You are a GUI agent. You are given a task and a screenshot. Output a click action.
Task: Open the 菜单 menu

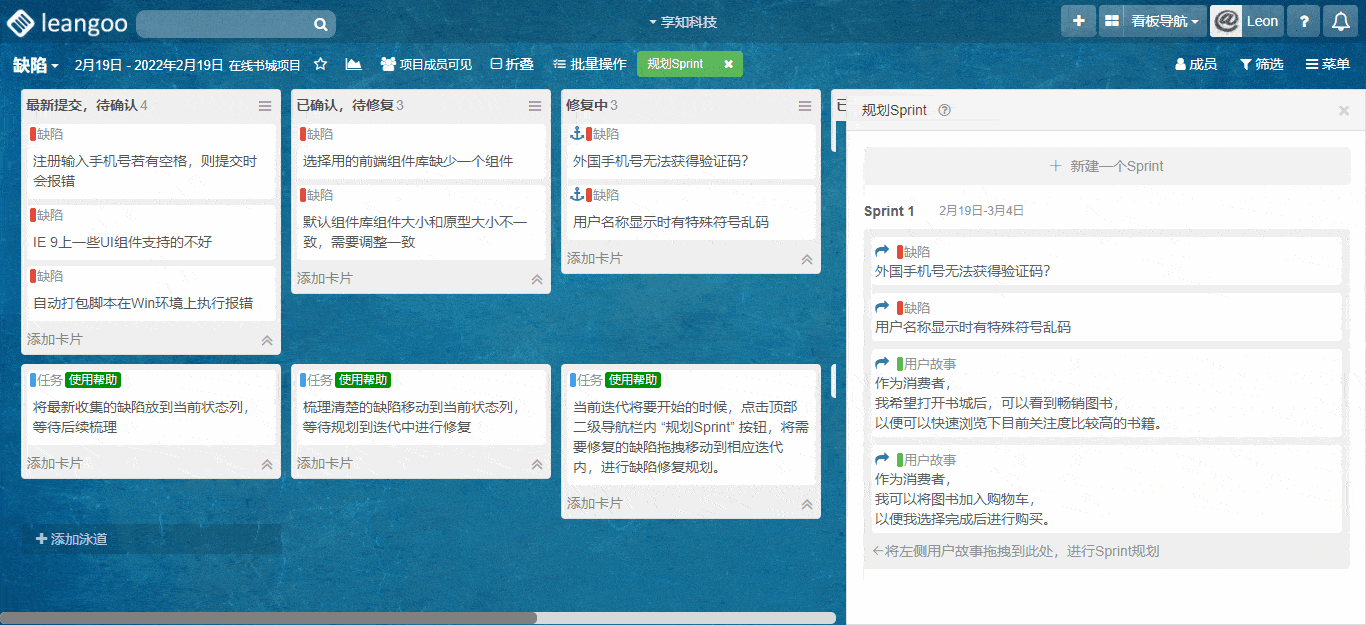1327,64
